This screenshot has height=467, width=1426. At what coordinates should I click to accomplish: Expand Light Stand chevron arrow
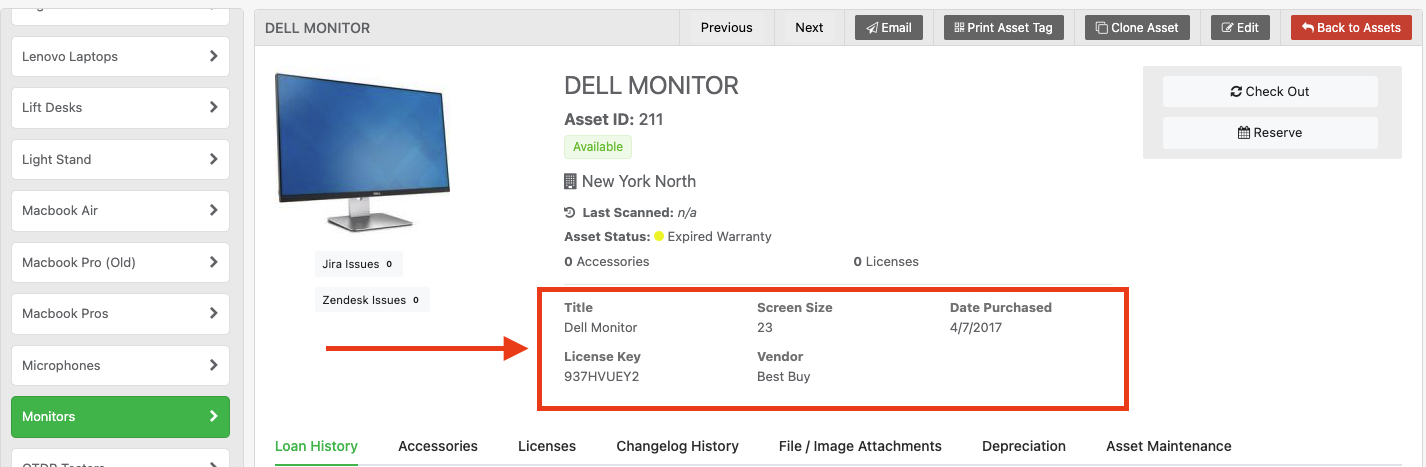[213, 160]
